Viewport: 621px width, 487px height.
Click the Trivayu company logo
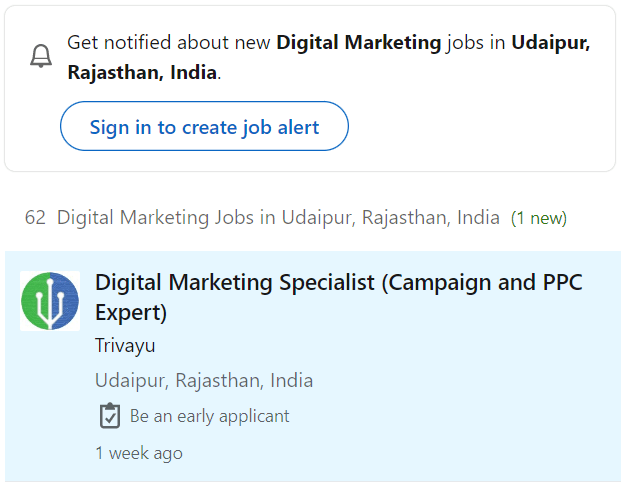click(50, 301)
